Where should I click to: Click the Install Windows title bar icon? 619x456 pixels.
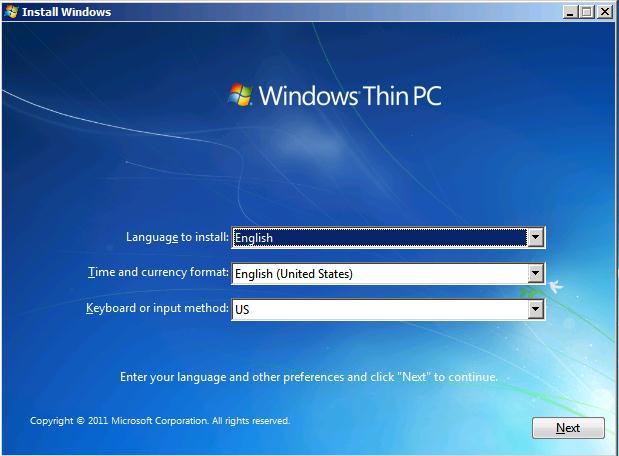coord(11,12)
